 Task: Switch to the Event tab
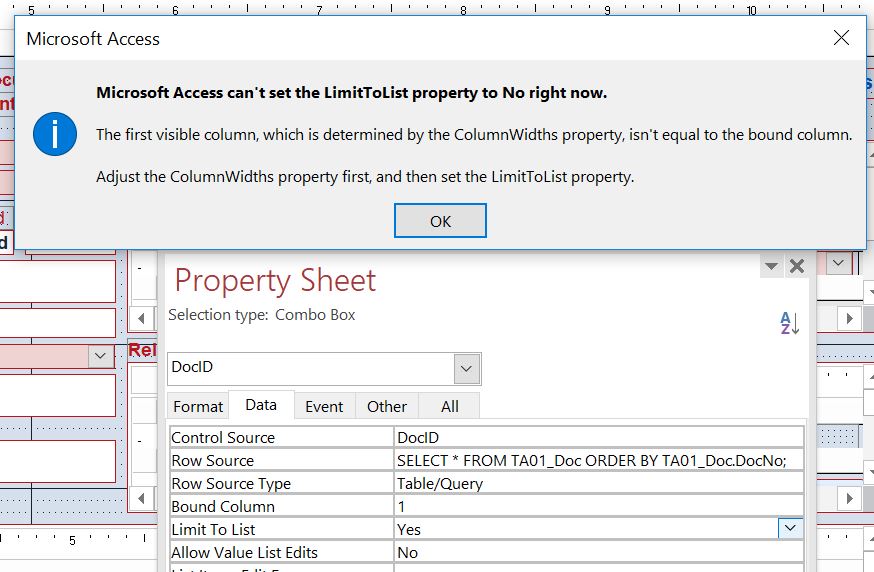(324, 406)
